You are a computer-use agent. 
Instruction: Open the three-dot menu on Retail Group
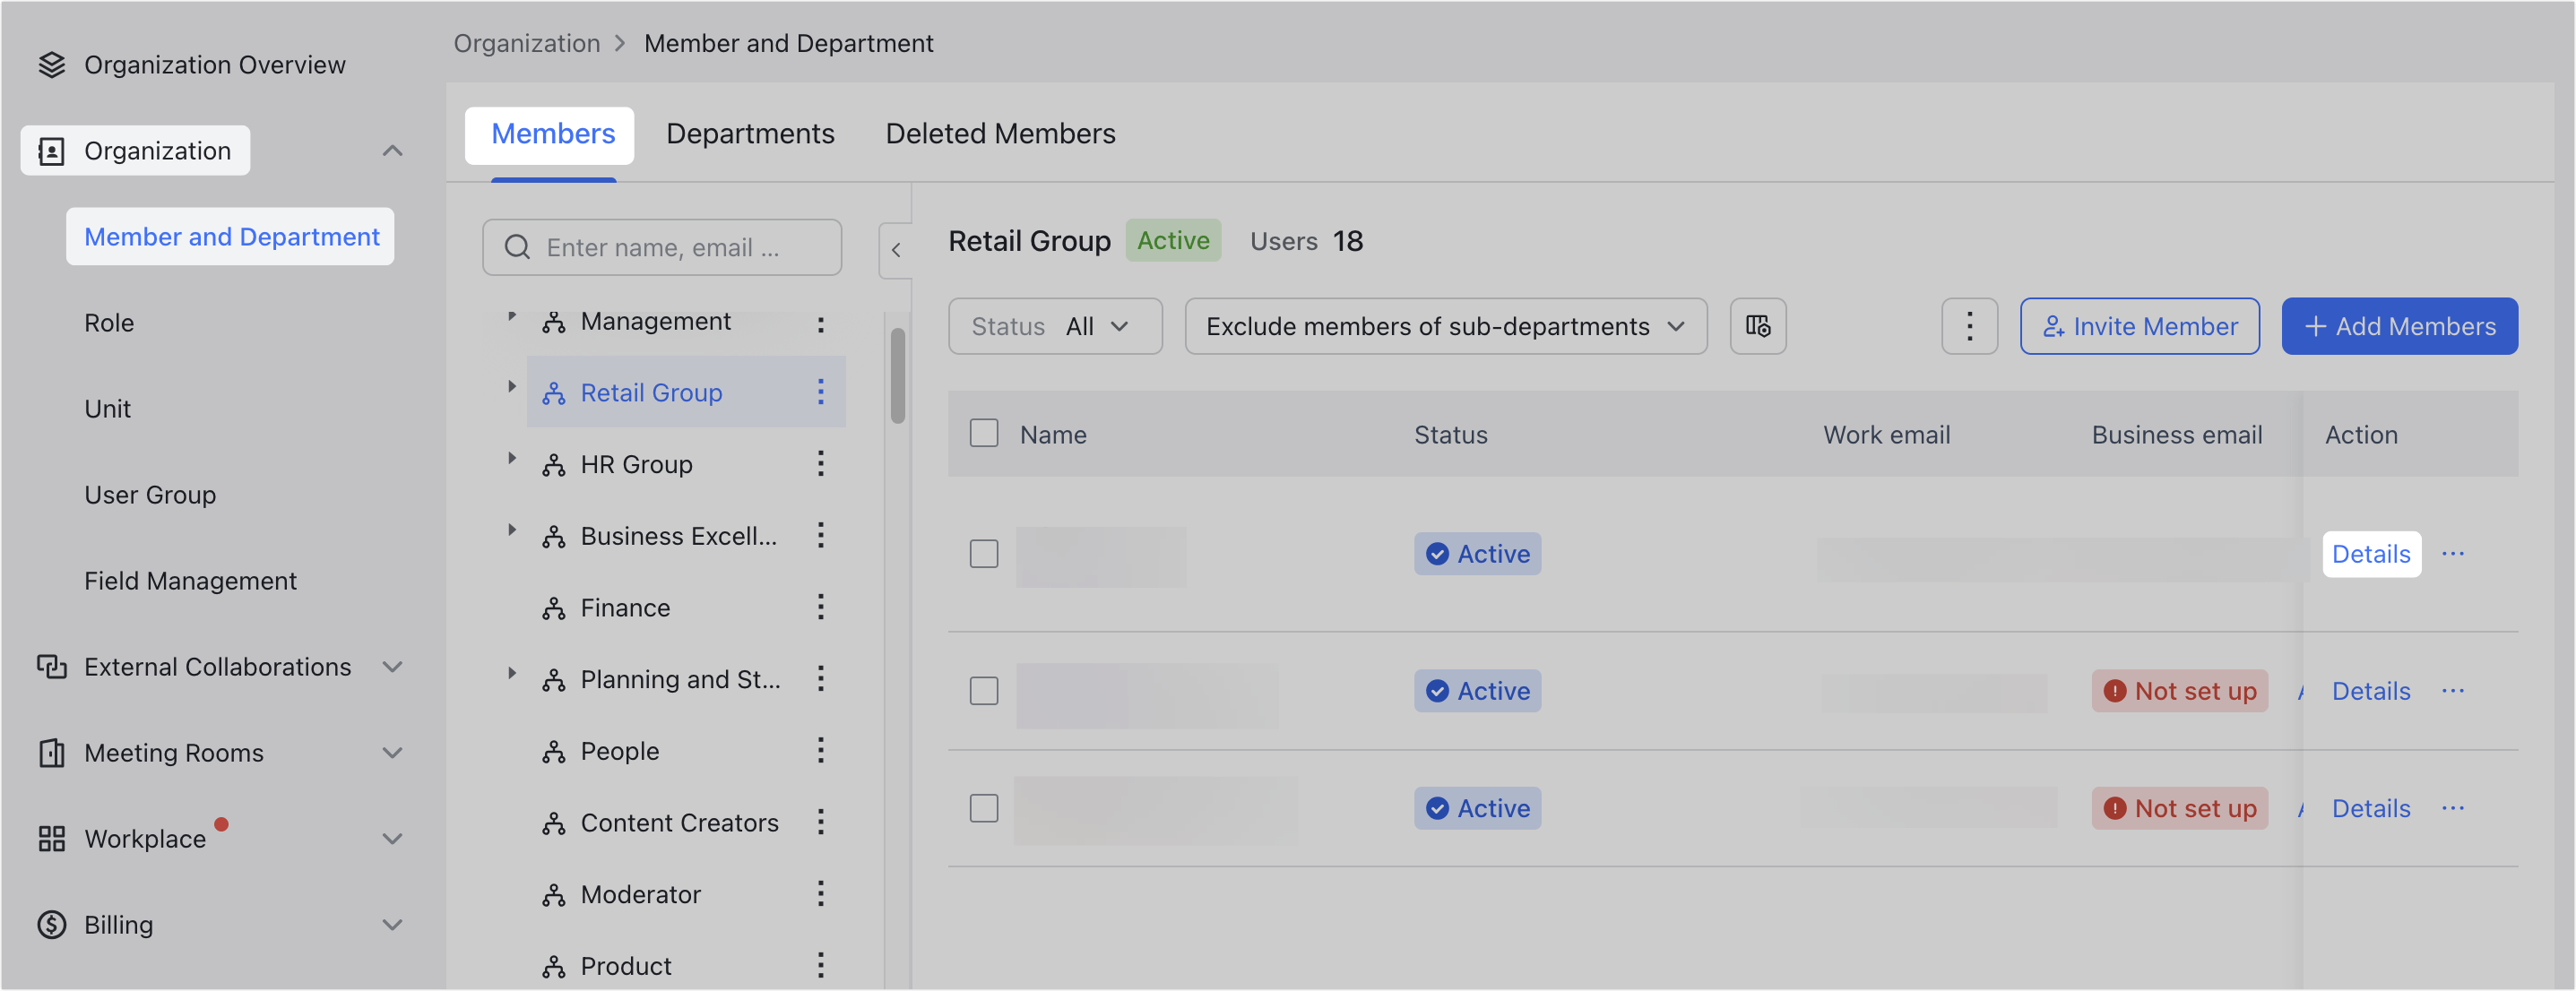click(x=820, y=392)
